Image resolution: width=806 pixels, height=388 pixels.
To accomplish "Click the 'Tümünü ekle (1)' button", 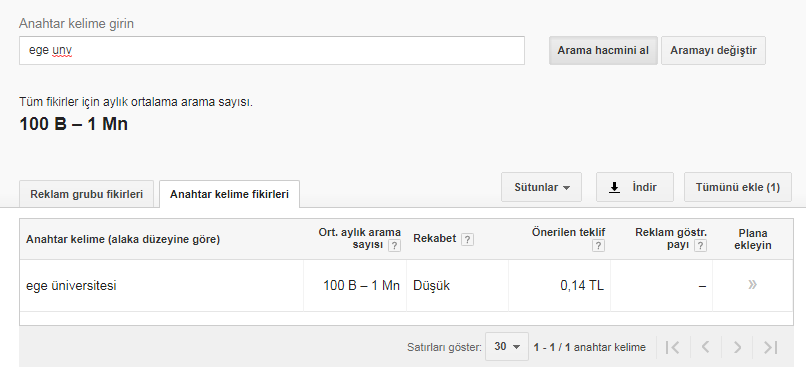I will click(x=738, y=187).
